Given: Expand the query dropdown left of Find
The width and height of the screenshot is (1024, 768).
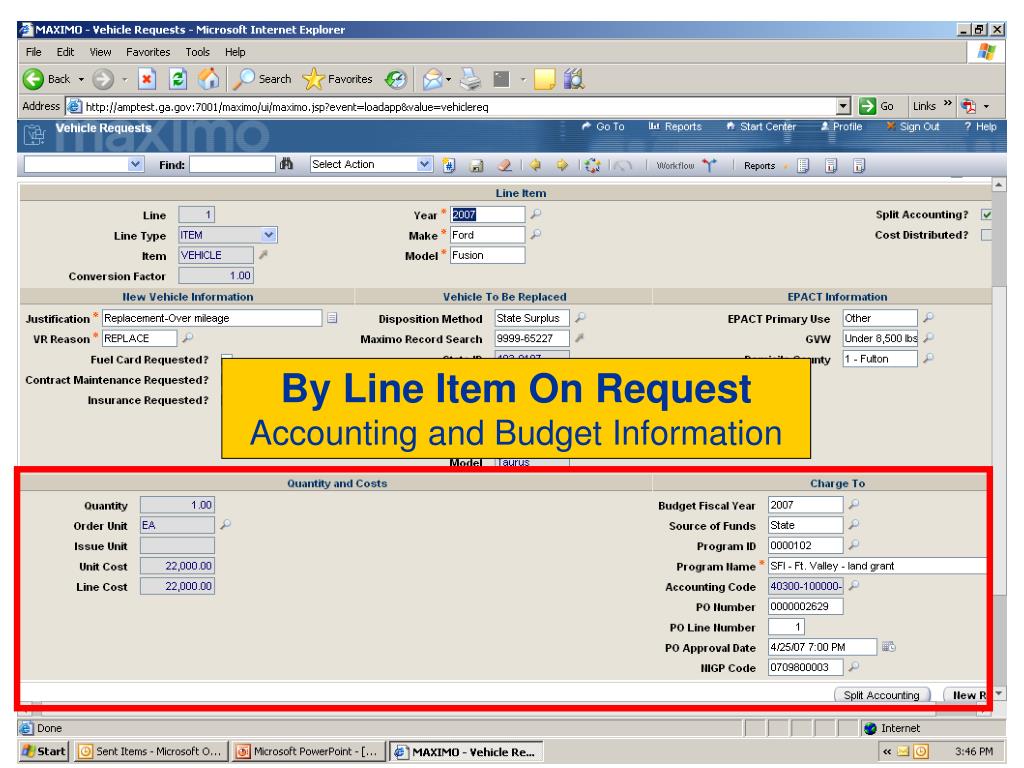Looking at the screenshot, I should [x=135, y=165].
